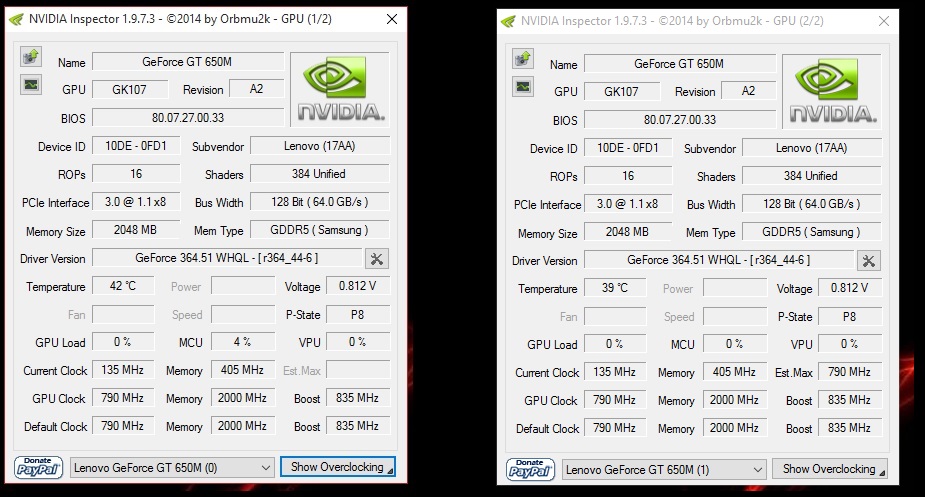Close the GPU (2/2) Inspector window
Image resolution: width=925 pixels, height=497 pixels.
click(884, 21)
